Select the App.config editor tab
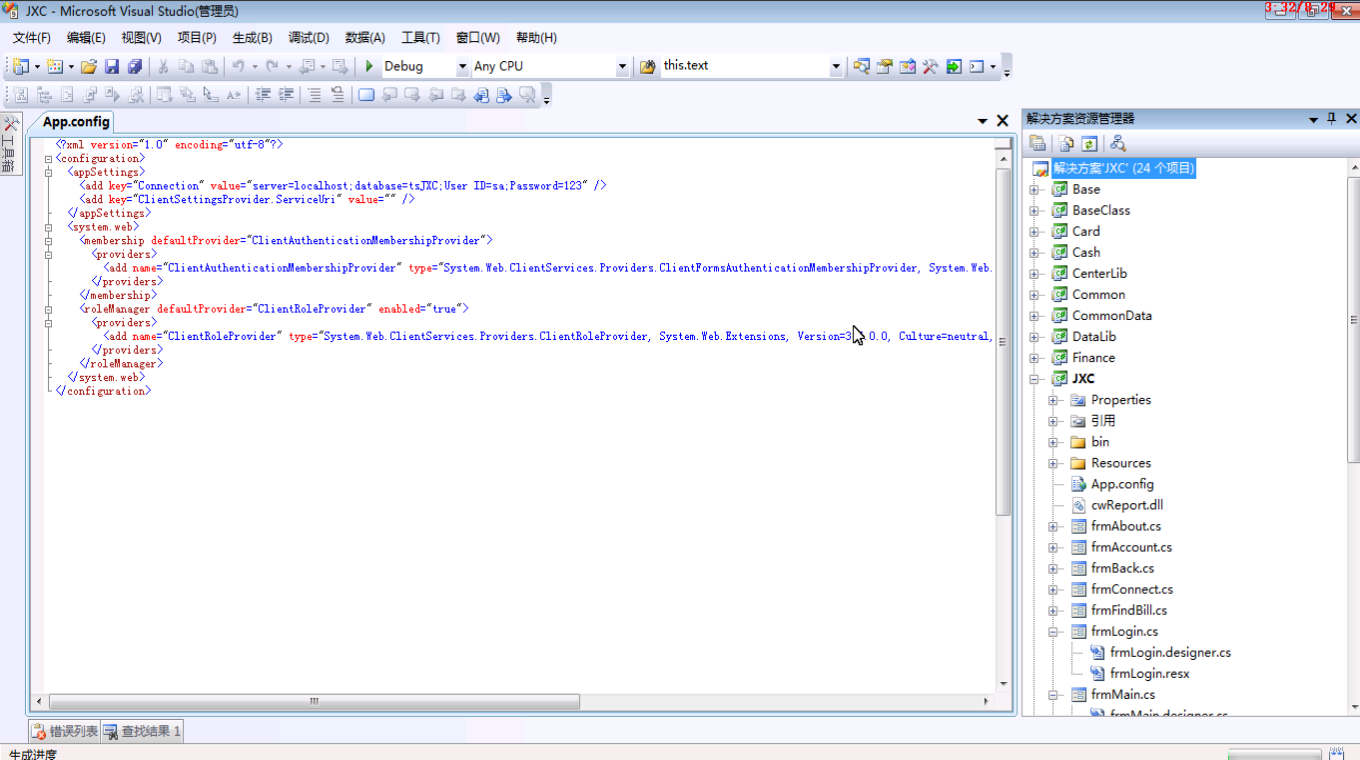1360x760 pixels. pyautogui.click(x=76, y=121)
